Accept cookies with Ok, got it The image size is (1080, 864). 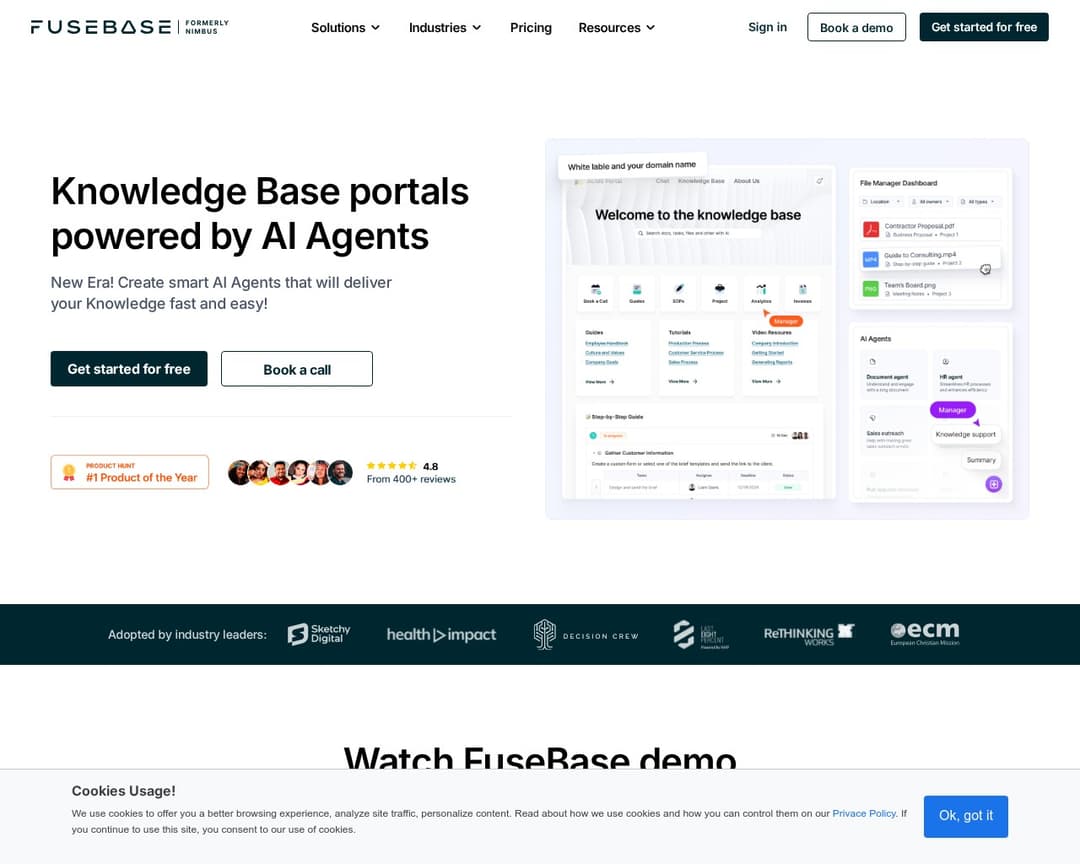(966, 816)
